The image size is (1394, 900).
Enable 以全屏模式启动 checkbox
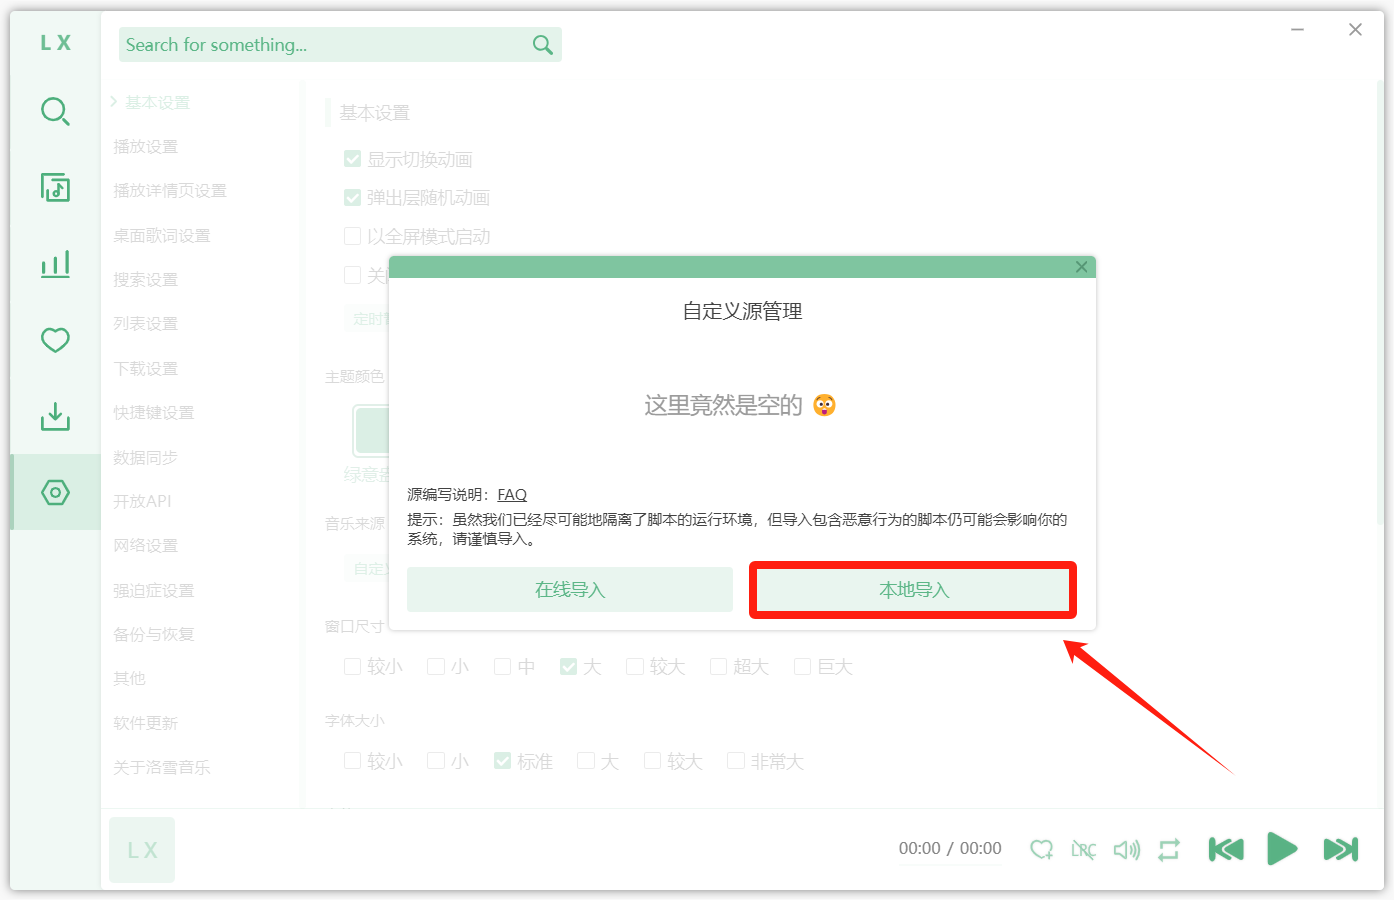[x=352, y=236]
